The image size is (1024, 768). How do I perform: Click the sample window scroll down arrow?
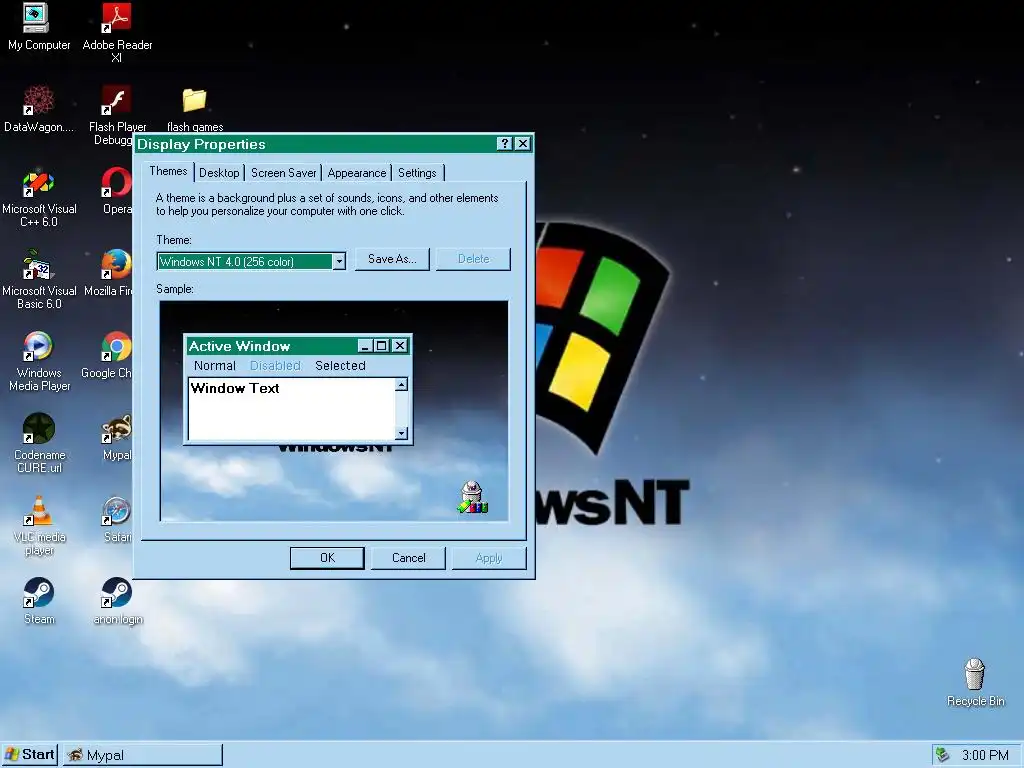(402, 433)
